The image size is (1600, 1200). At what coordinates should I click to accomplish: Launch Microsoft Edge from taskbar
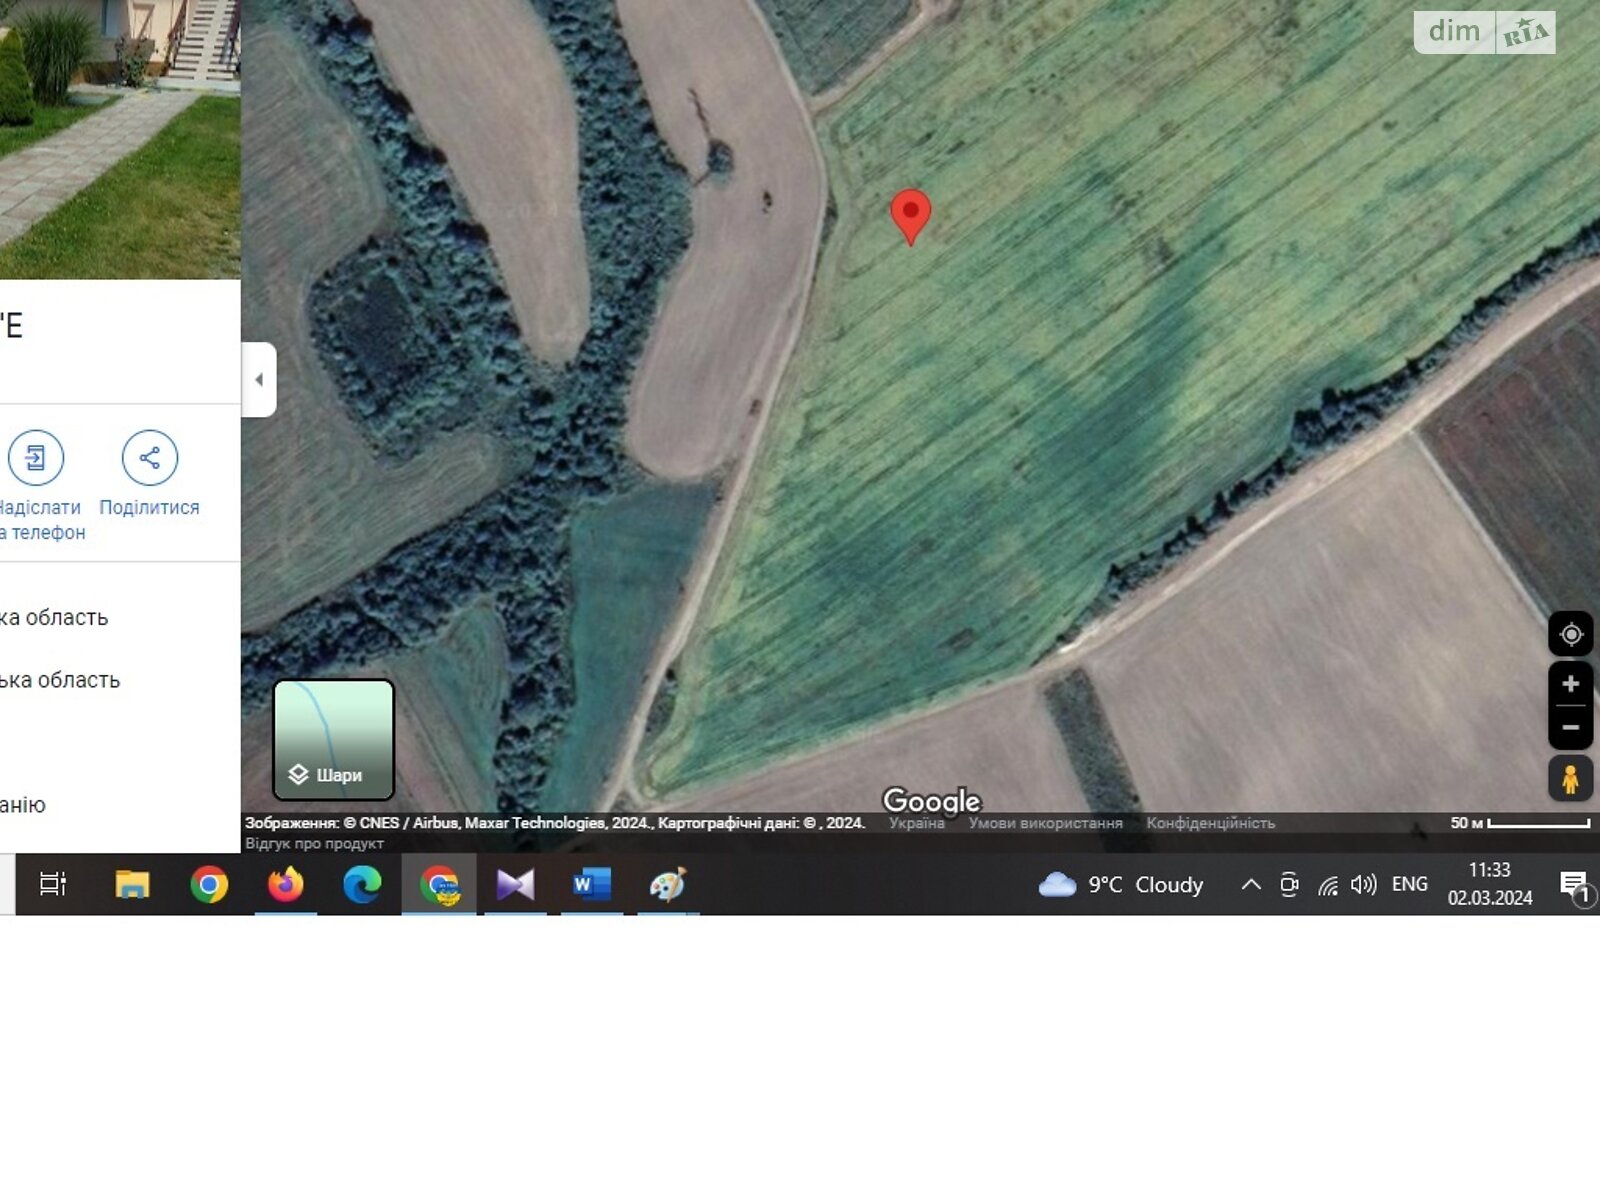[x=362, y=885]
